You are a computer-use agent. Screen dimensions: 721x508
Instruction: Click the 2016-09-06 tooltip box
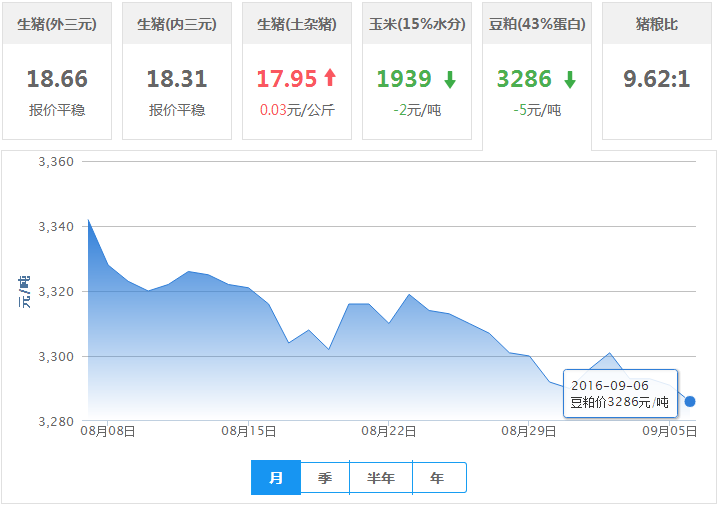click(620, 394)
